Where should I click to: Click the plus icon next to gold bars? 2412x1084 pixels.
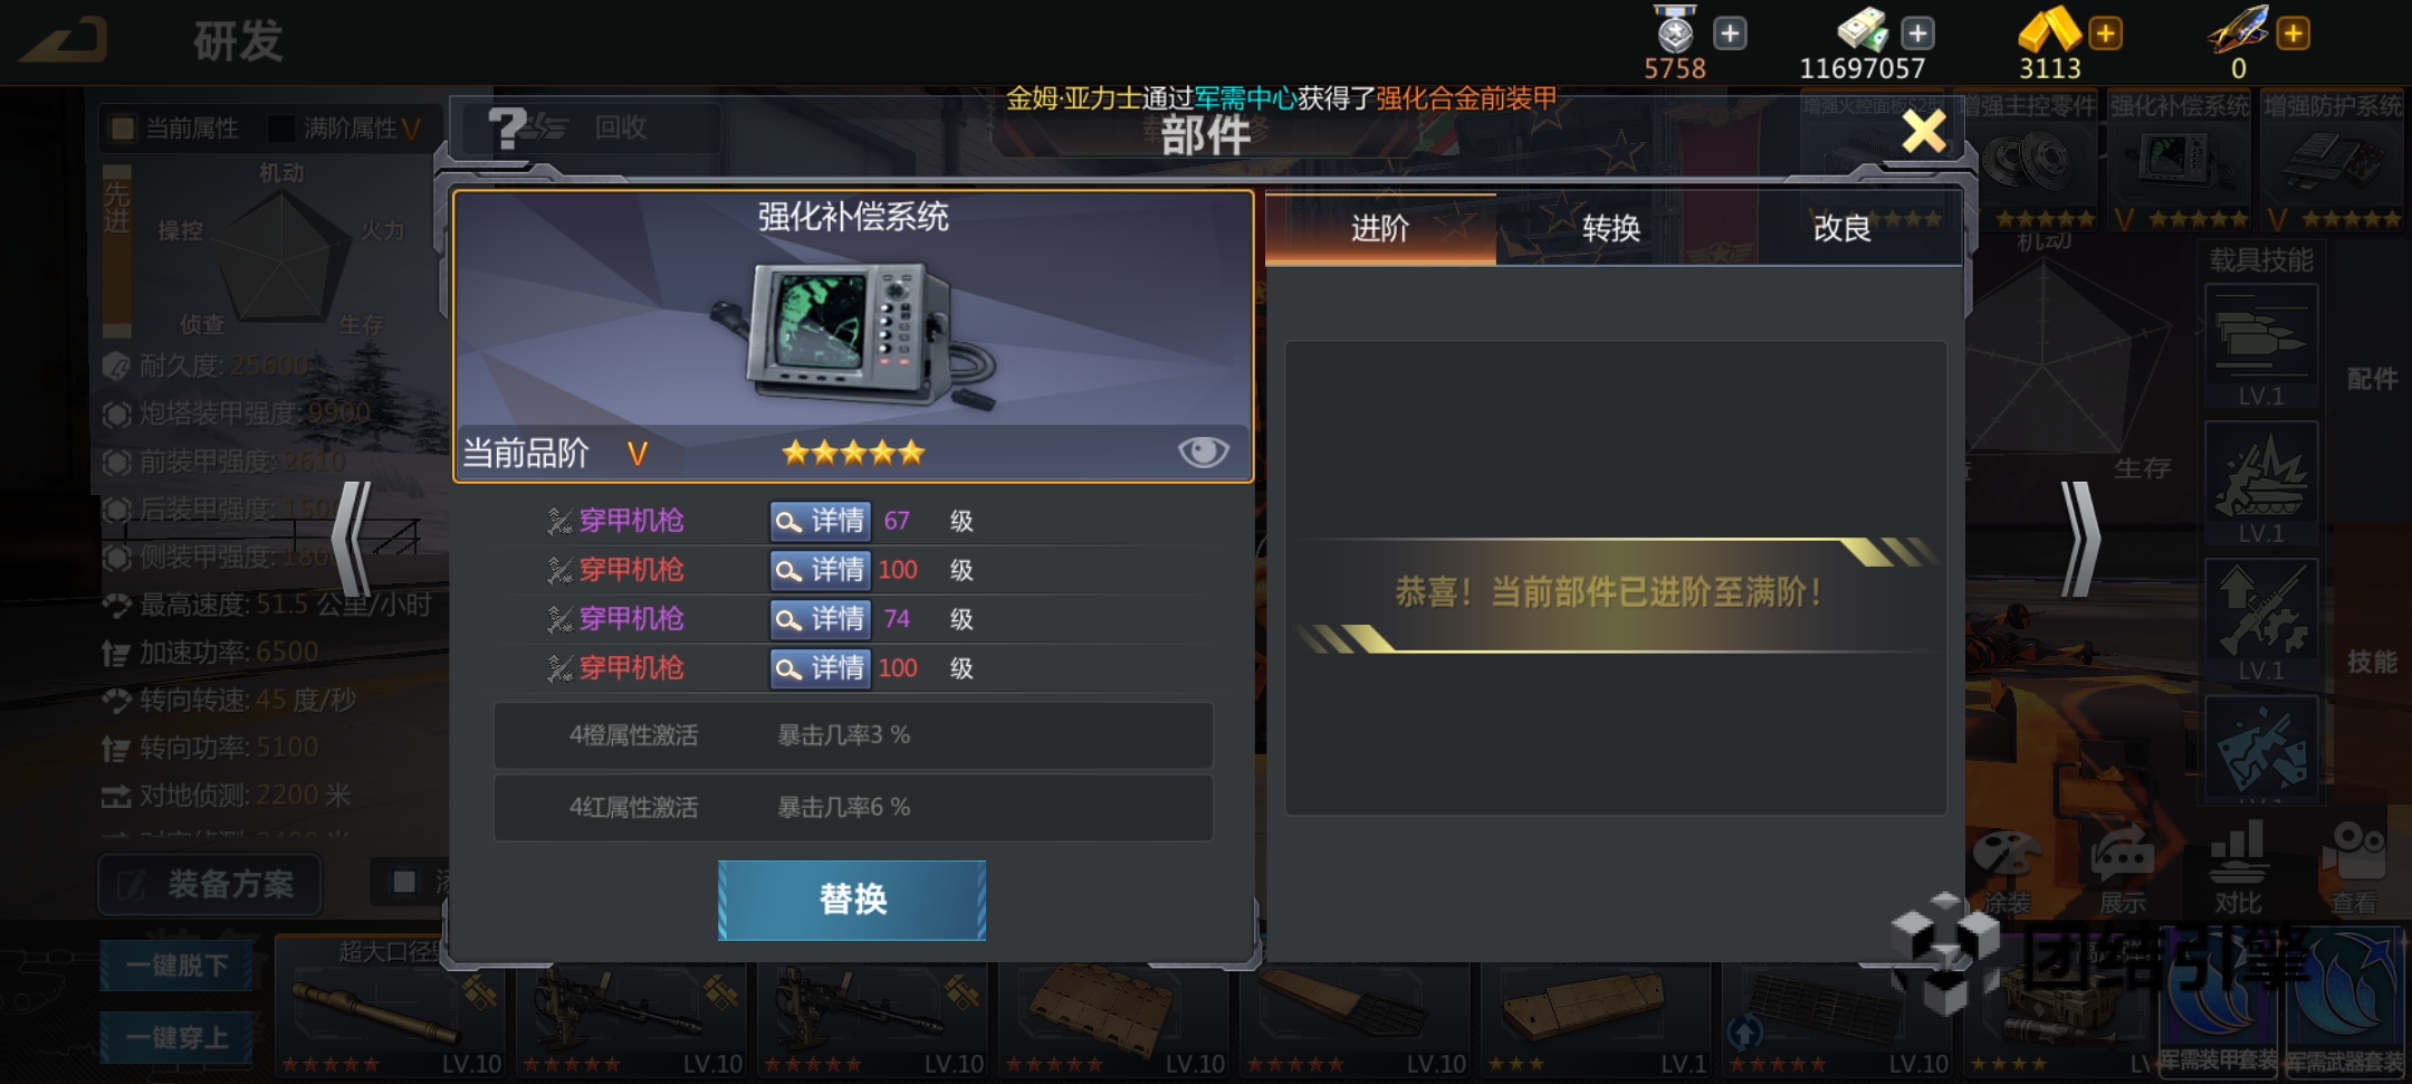click(2105, 34)
